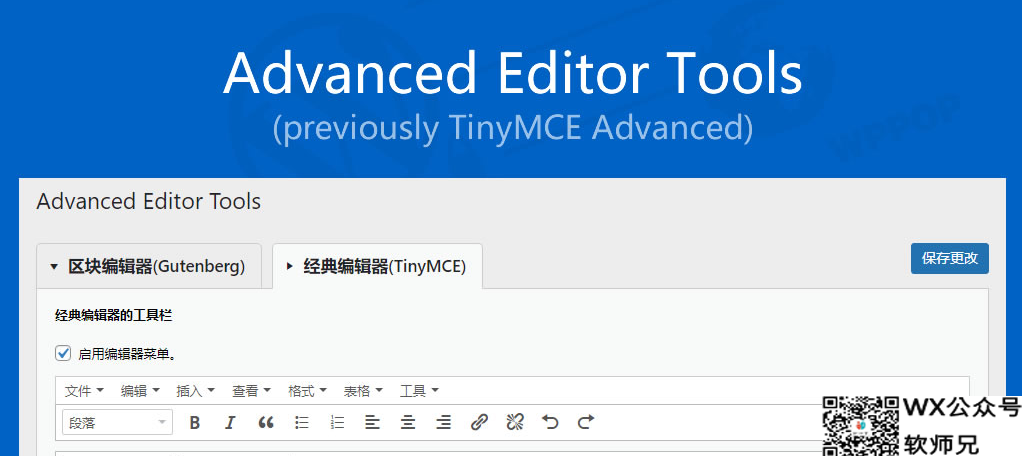The width and height of the screenshot is (1022, 456).
Task: Open the 表格 menu
Action: (363, 391)
